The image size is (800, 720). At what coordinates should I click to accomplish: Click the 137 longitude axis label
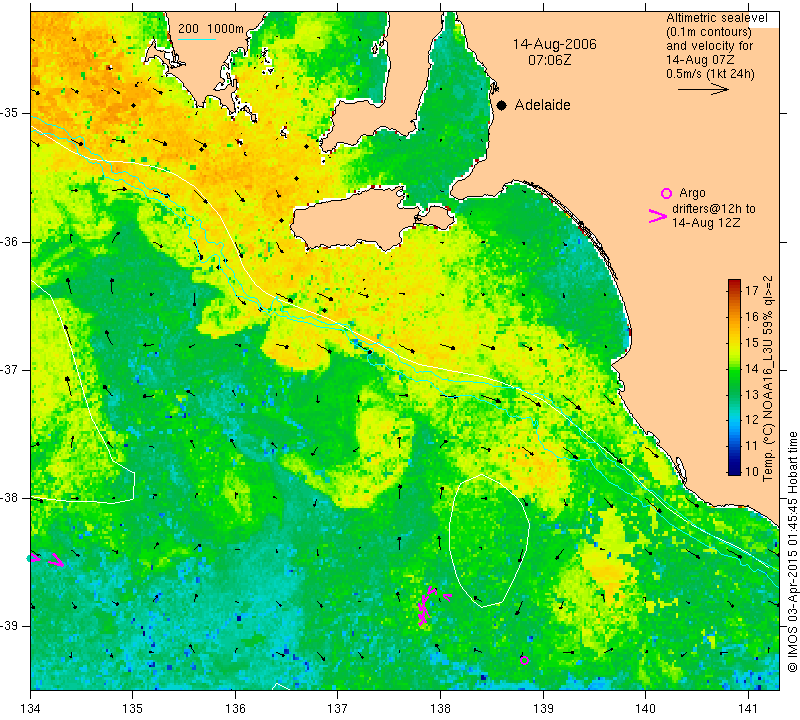coord(337,708)
